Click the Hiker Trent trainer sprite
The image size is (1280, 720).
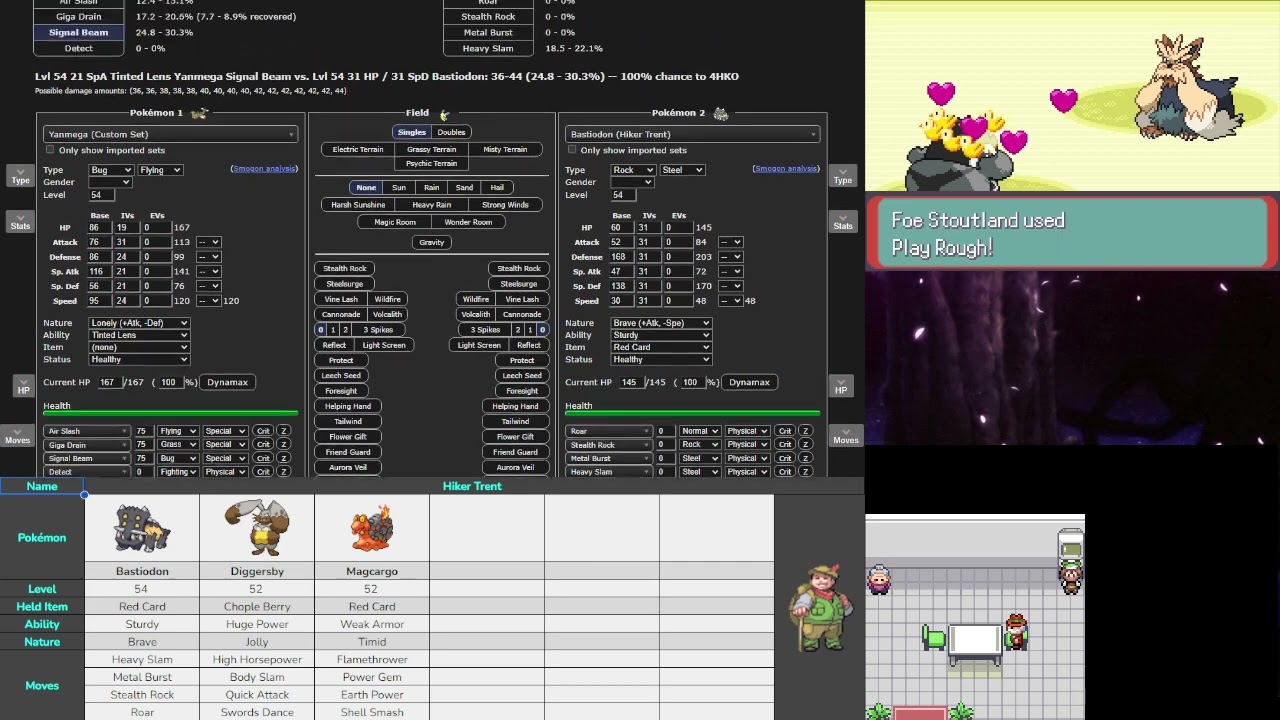click(x=820, y=607)
